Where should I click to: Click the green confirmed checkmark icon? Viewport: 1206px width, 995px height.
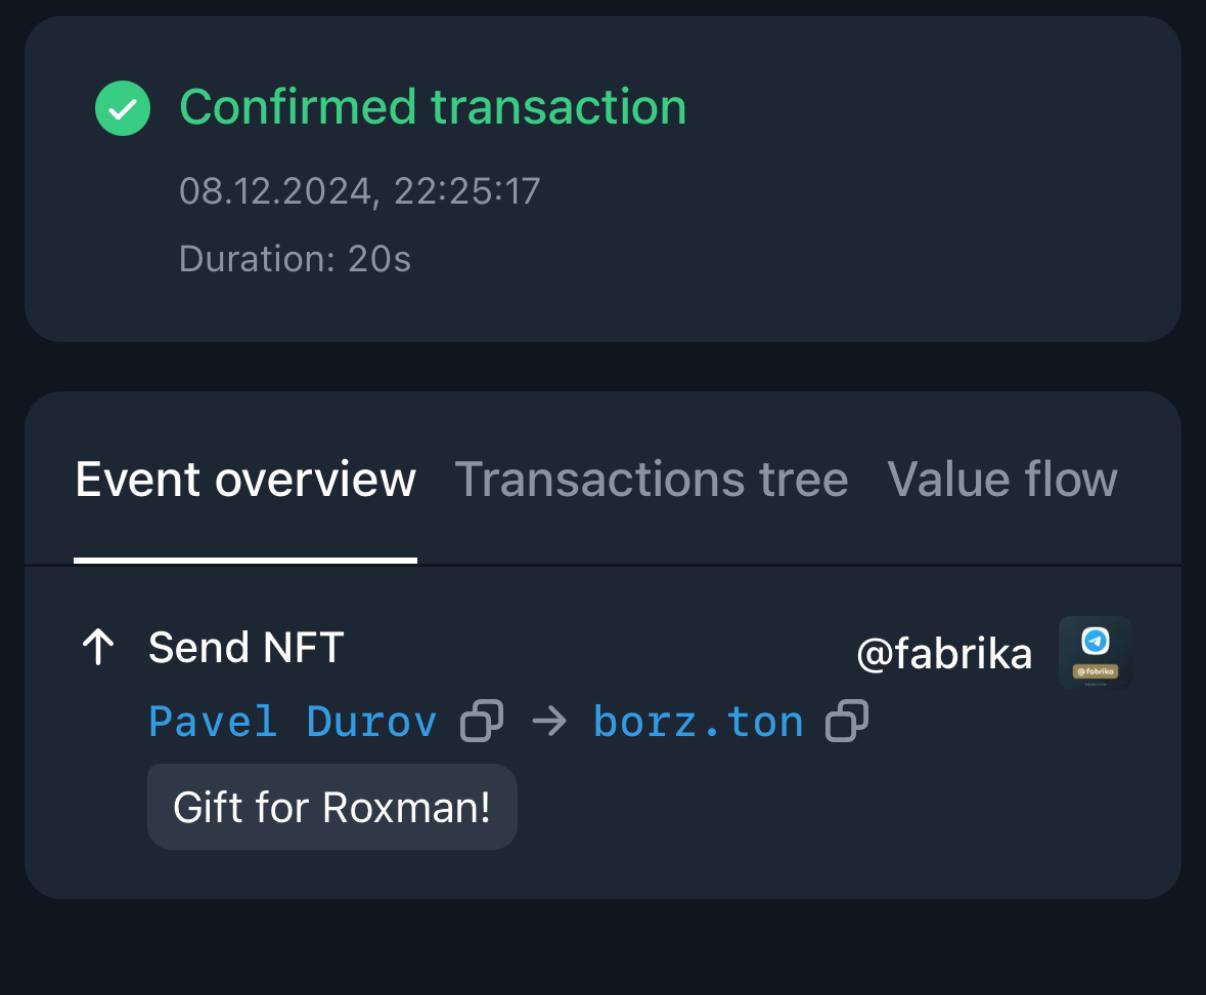122,107
